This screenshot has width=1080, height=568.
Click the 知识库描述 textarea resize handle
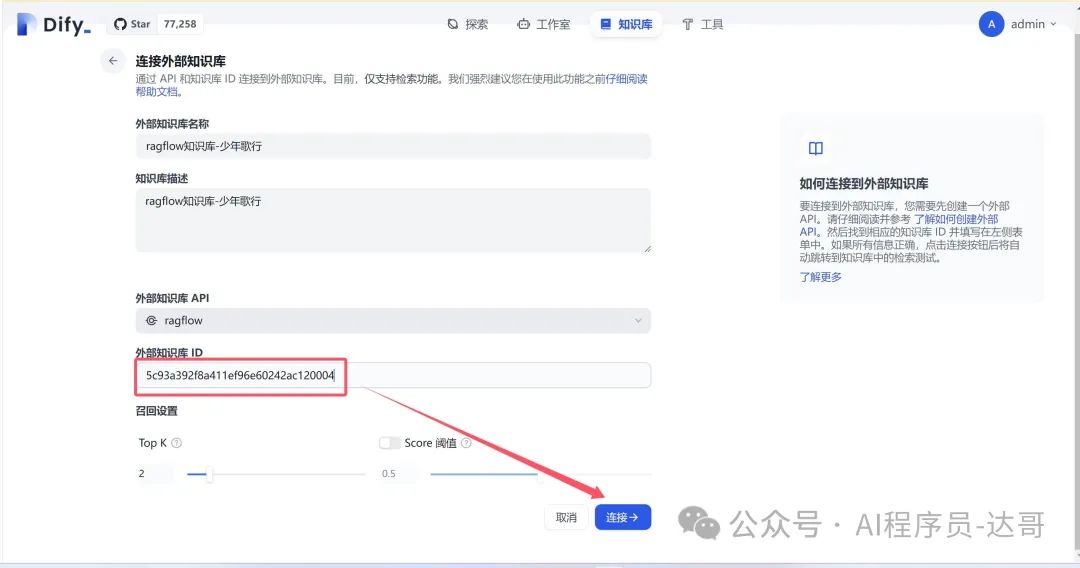[x=647, y=248]
